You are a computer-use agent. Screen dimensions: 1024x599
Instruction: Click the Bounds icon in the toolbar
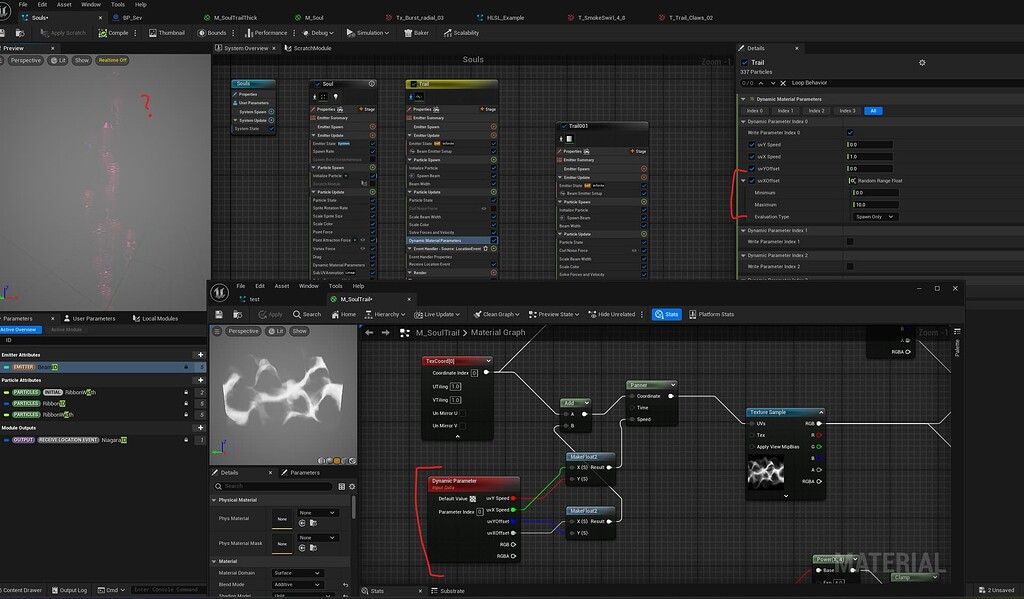(x=202, y=32)
